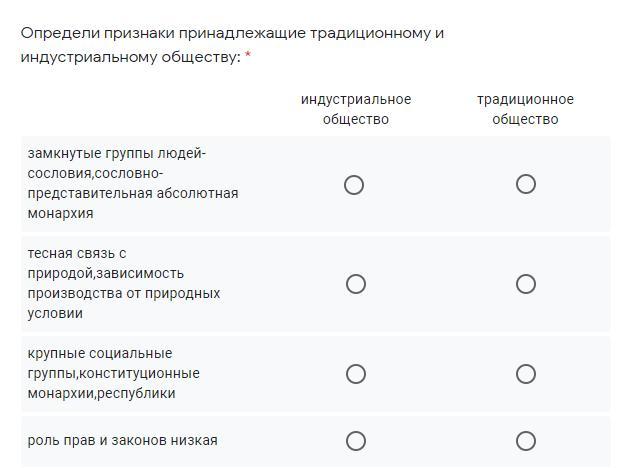Viewport: 624px width, 468px height.
Task: Click 'индустриальному обществу:' in the question title
Action: [130, 57]
